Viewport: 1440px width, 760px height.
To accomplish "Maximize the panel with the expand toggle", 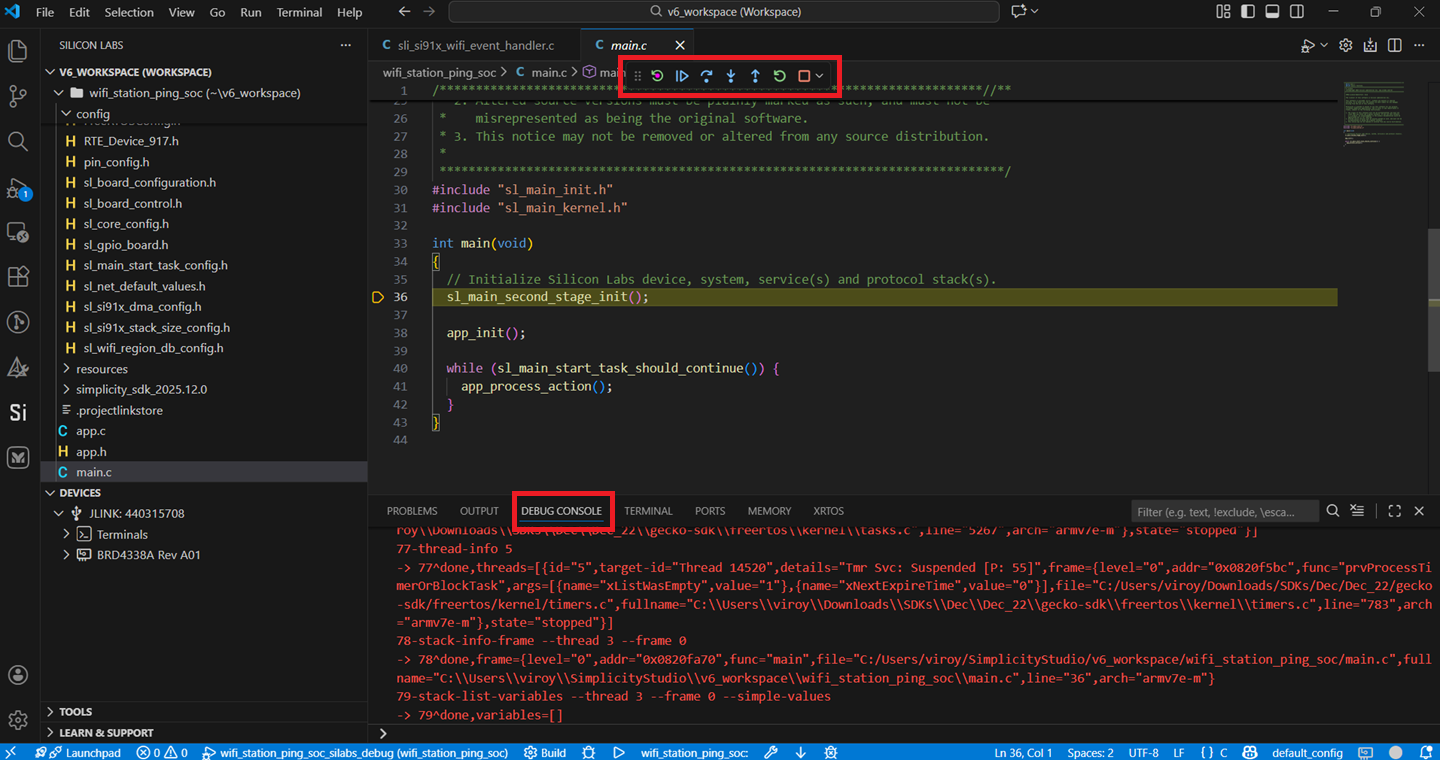I will pos(1394,510).
